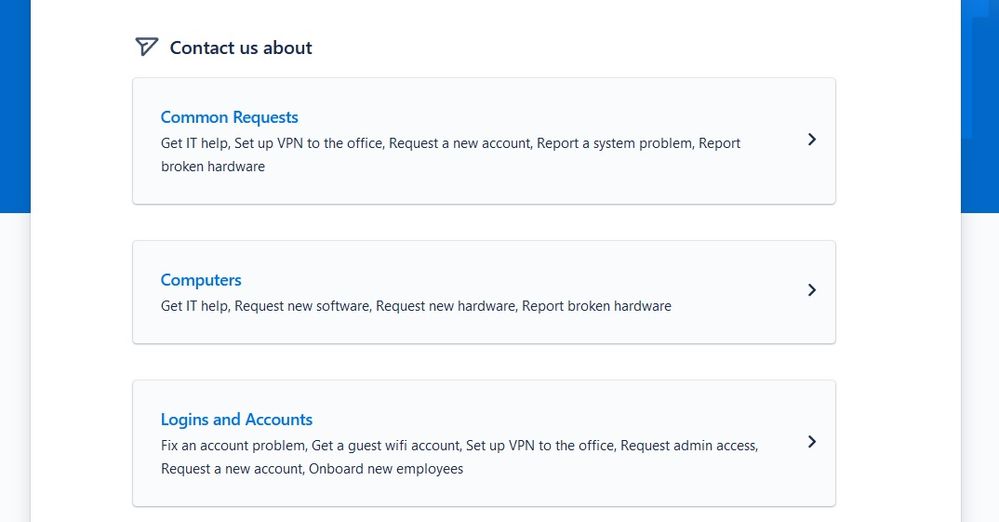Open the Computers category link
The height and width of the screenshot is (522, 999).
[201, 280]
